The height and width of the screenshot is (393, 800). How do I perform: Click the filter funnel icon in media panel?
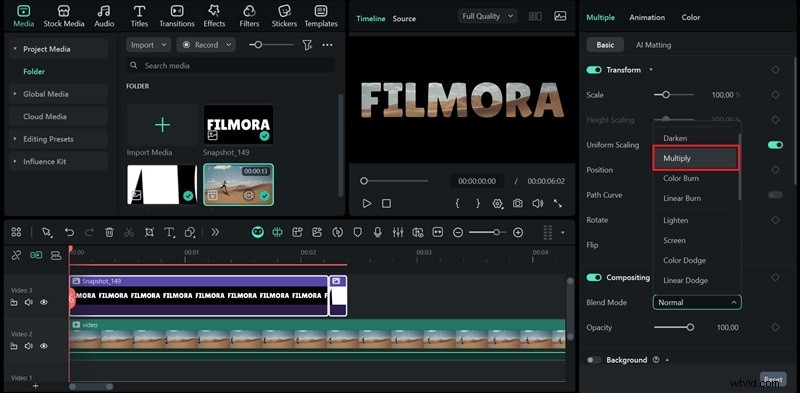[307, 45]
